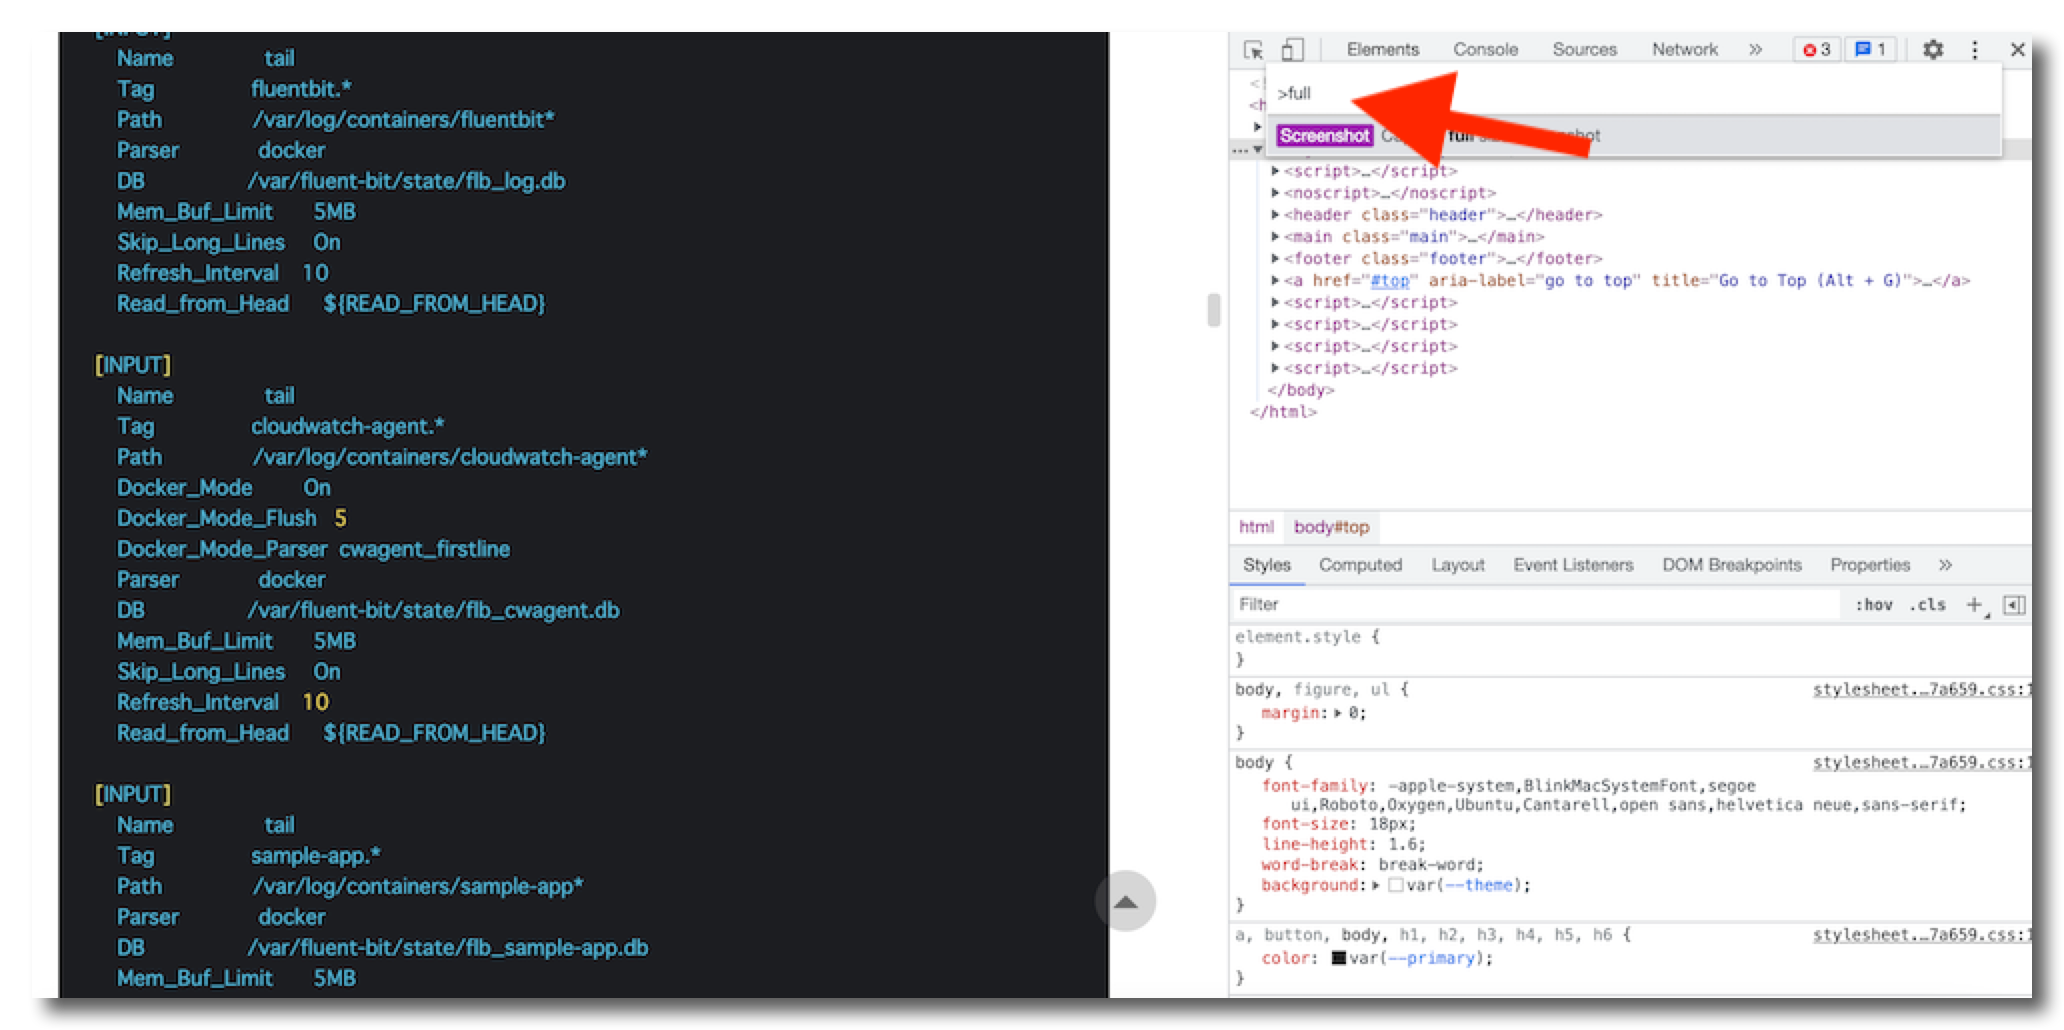Expand the margin shorthand property
Viewport: 2064px width, 1030px height.
(x=1338, y=713)
